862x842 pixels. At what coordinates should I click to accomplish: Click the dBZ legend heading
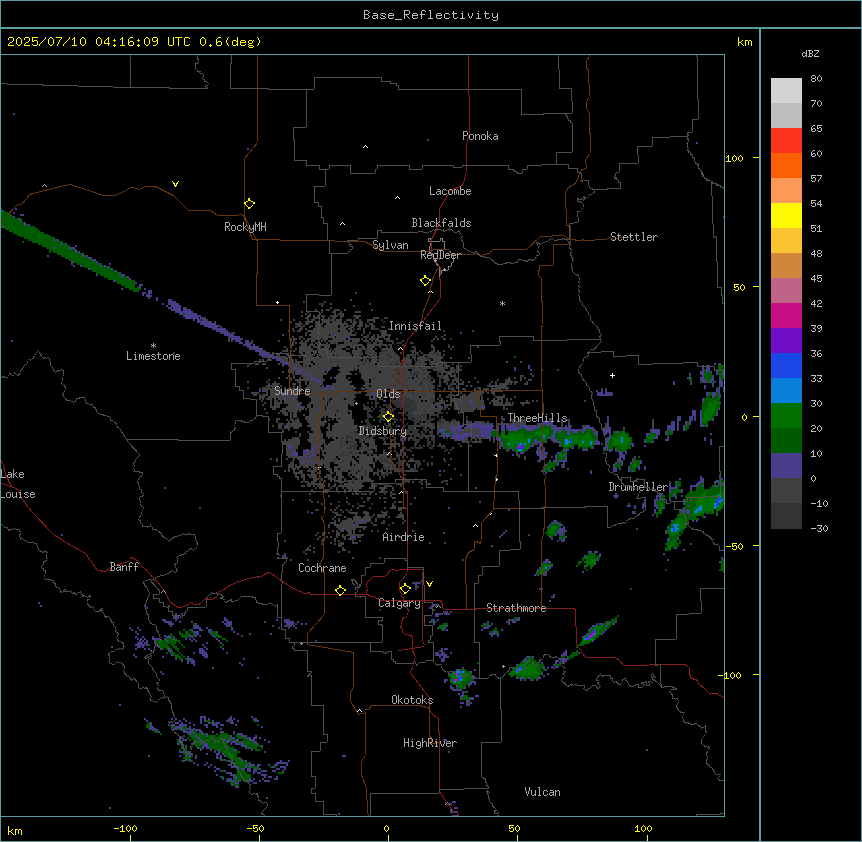[x=810, y=53]
